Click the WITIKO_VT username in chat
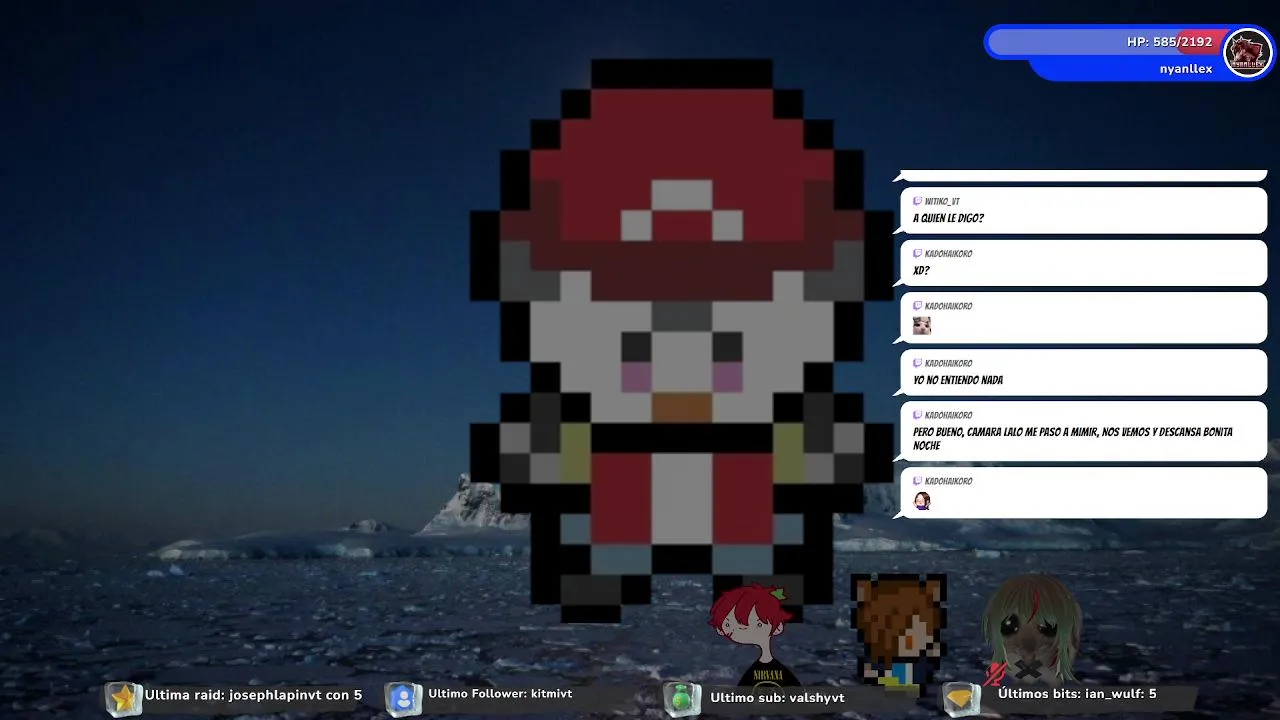The image size is (1280, 720). 942,202
